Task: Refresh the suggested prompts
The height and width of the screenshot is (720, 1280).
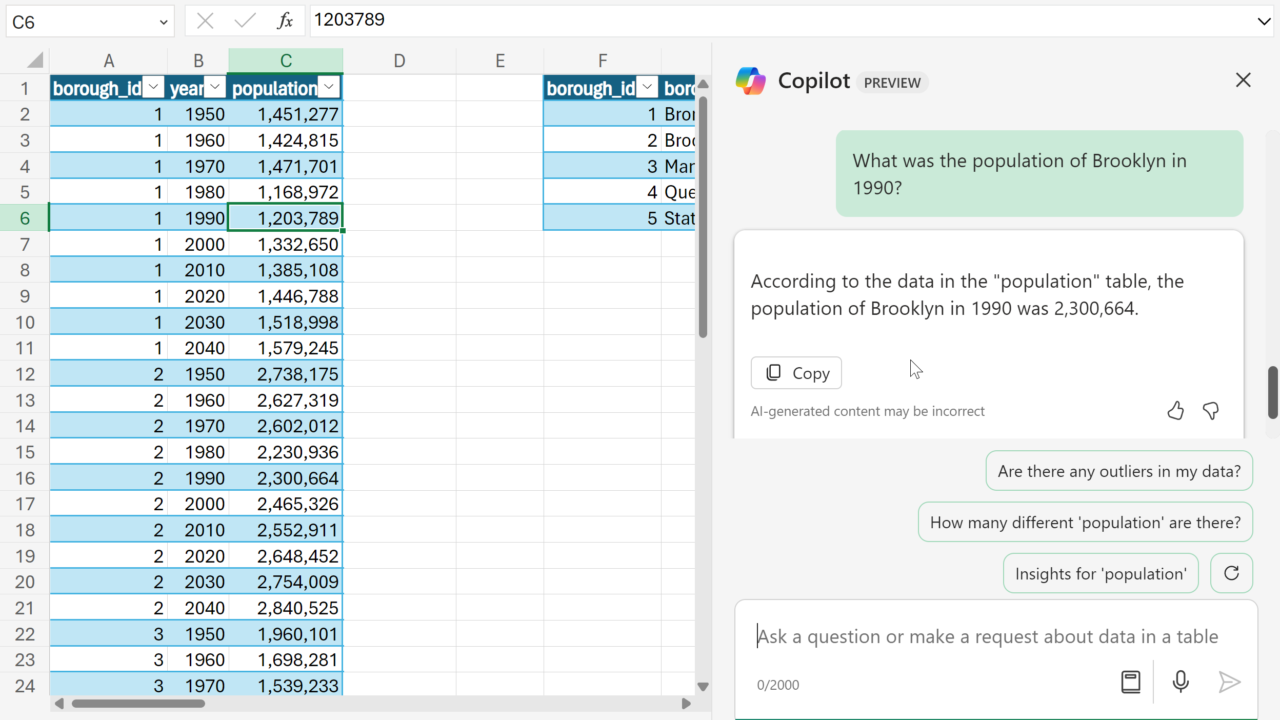Action: (1231, 573)
